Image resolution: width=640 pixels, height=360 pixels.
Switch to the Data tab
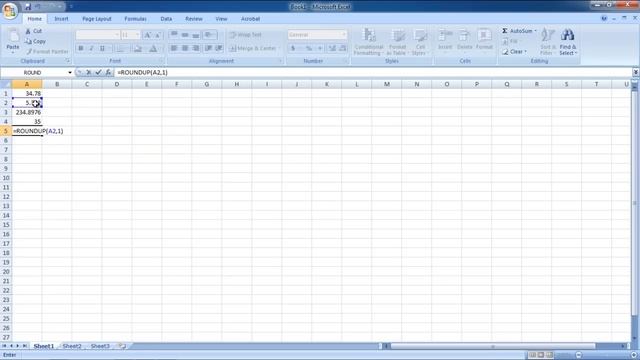point(166,19)
